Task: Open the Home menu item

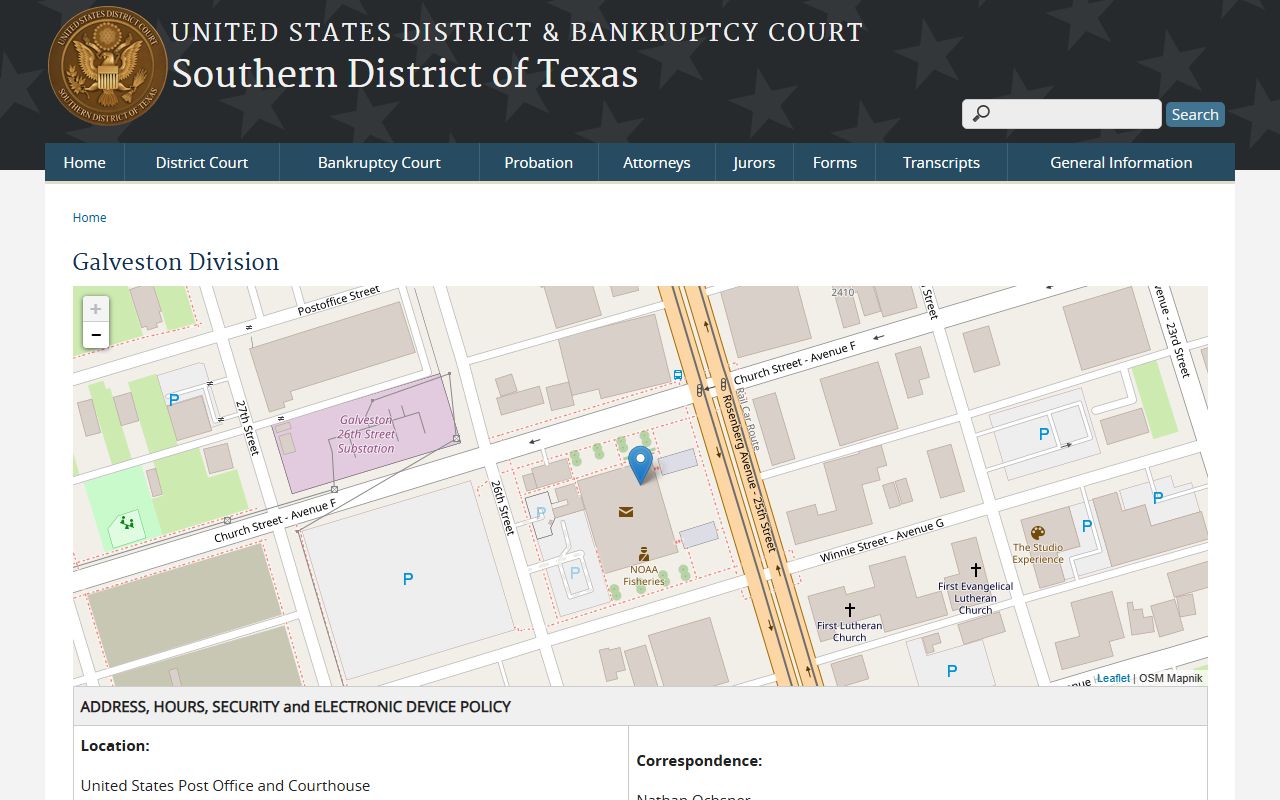Action: (x=84, y=163)
